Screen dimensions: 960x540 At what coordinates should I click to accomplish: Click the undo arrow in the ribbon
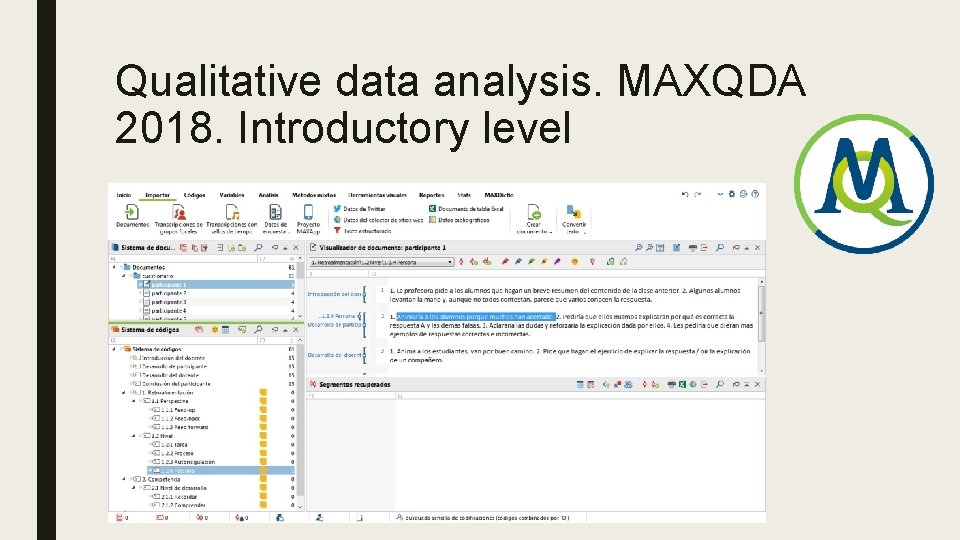click(685, 194)
